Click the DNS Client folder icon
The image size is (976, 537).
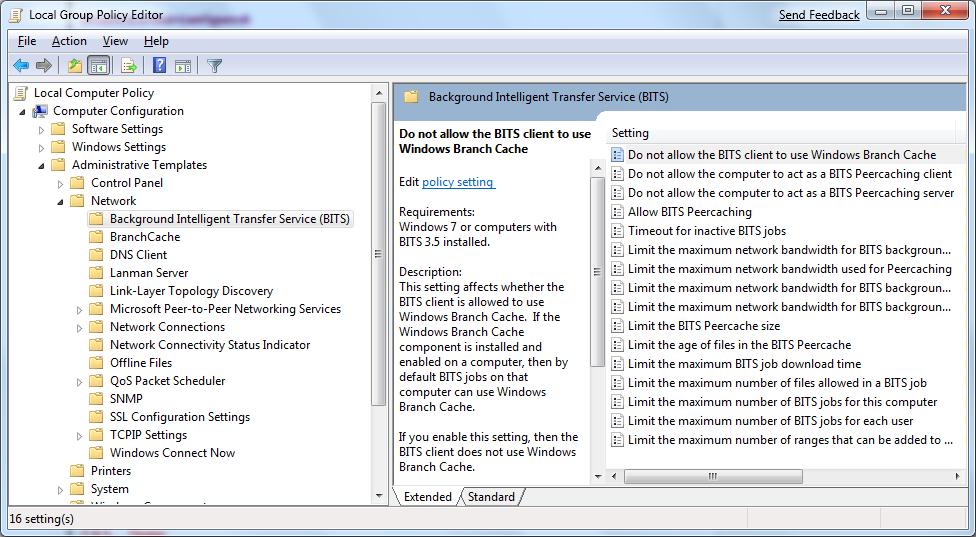(96, 254)
